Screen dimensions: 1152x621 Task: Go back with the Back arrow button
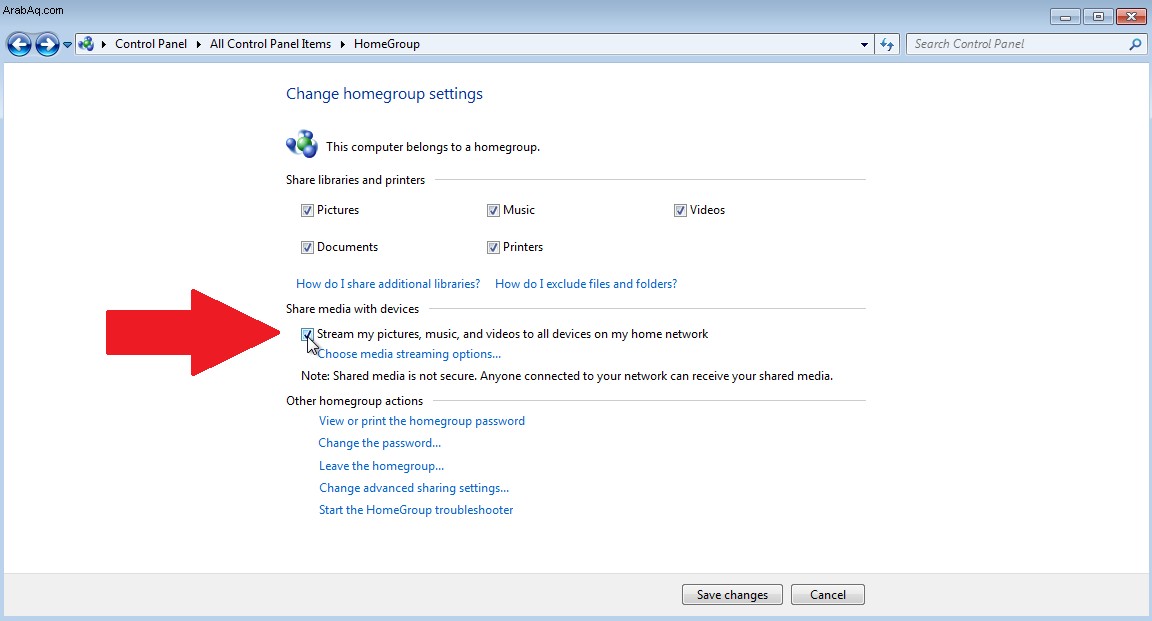click(19, 44)
